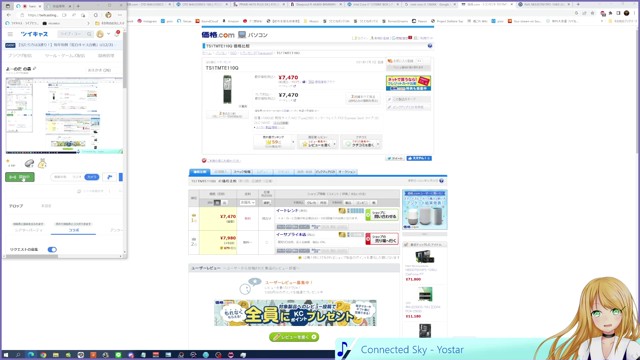Screen dimensions: 640x360
Task: Open the TwitCasting hamburger menu
Action: (x=10, y=34)
